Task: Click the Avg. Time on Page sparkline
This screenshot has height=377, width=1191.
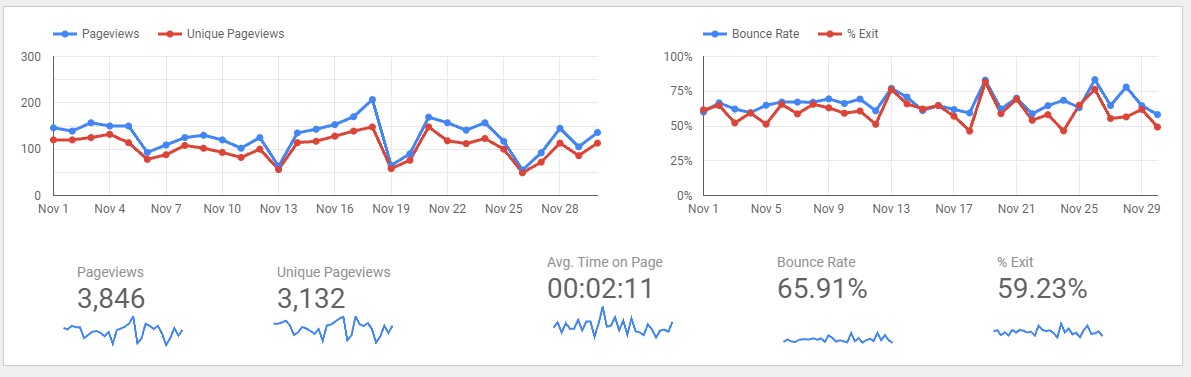Action: [x=613, y=322]
